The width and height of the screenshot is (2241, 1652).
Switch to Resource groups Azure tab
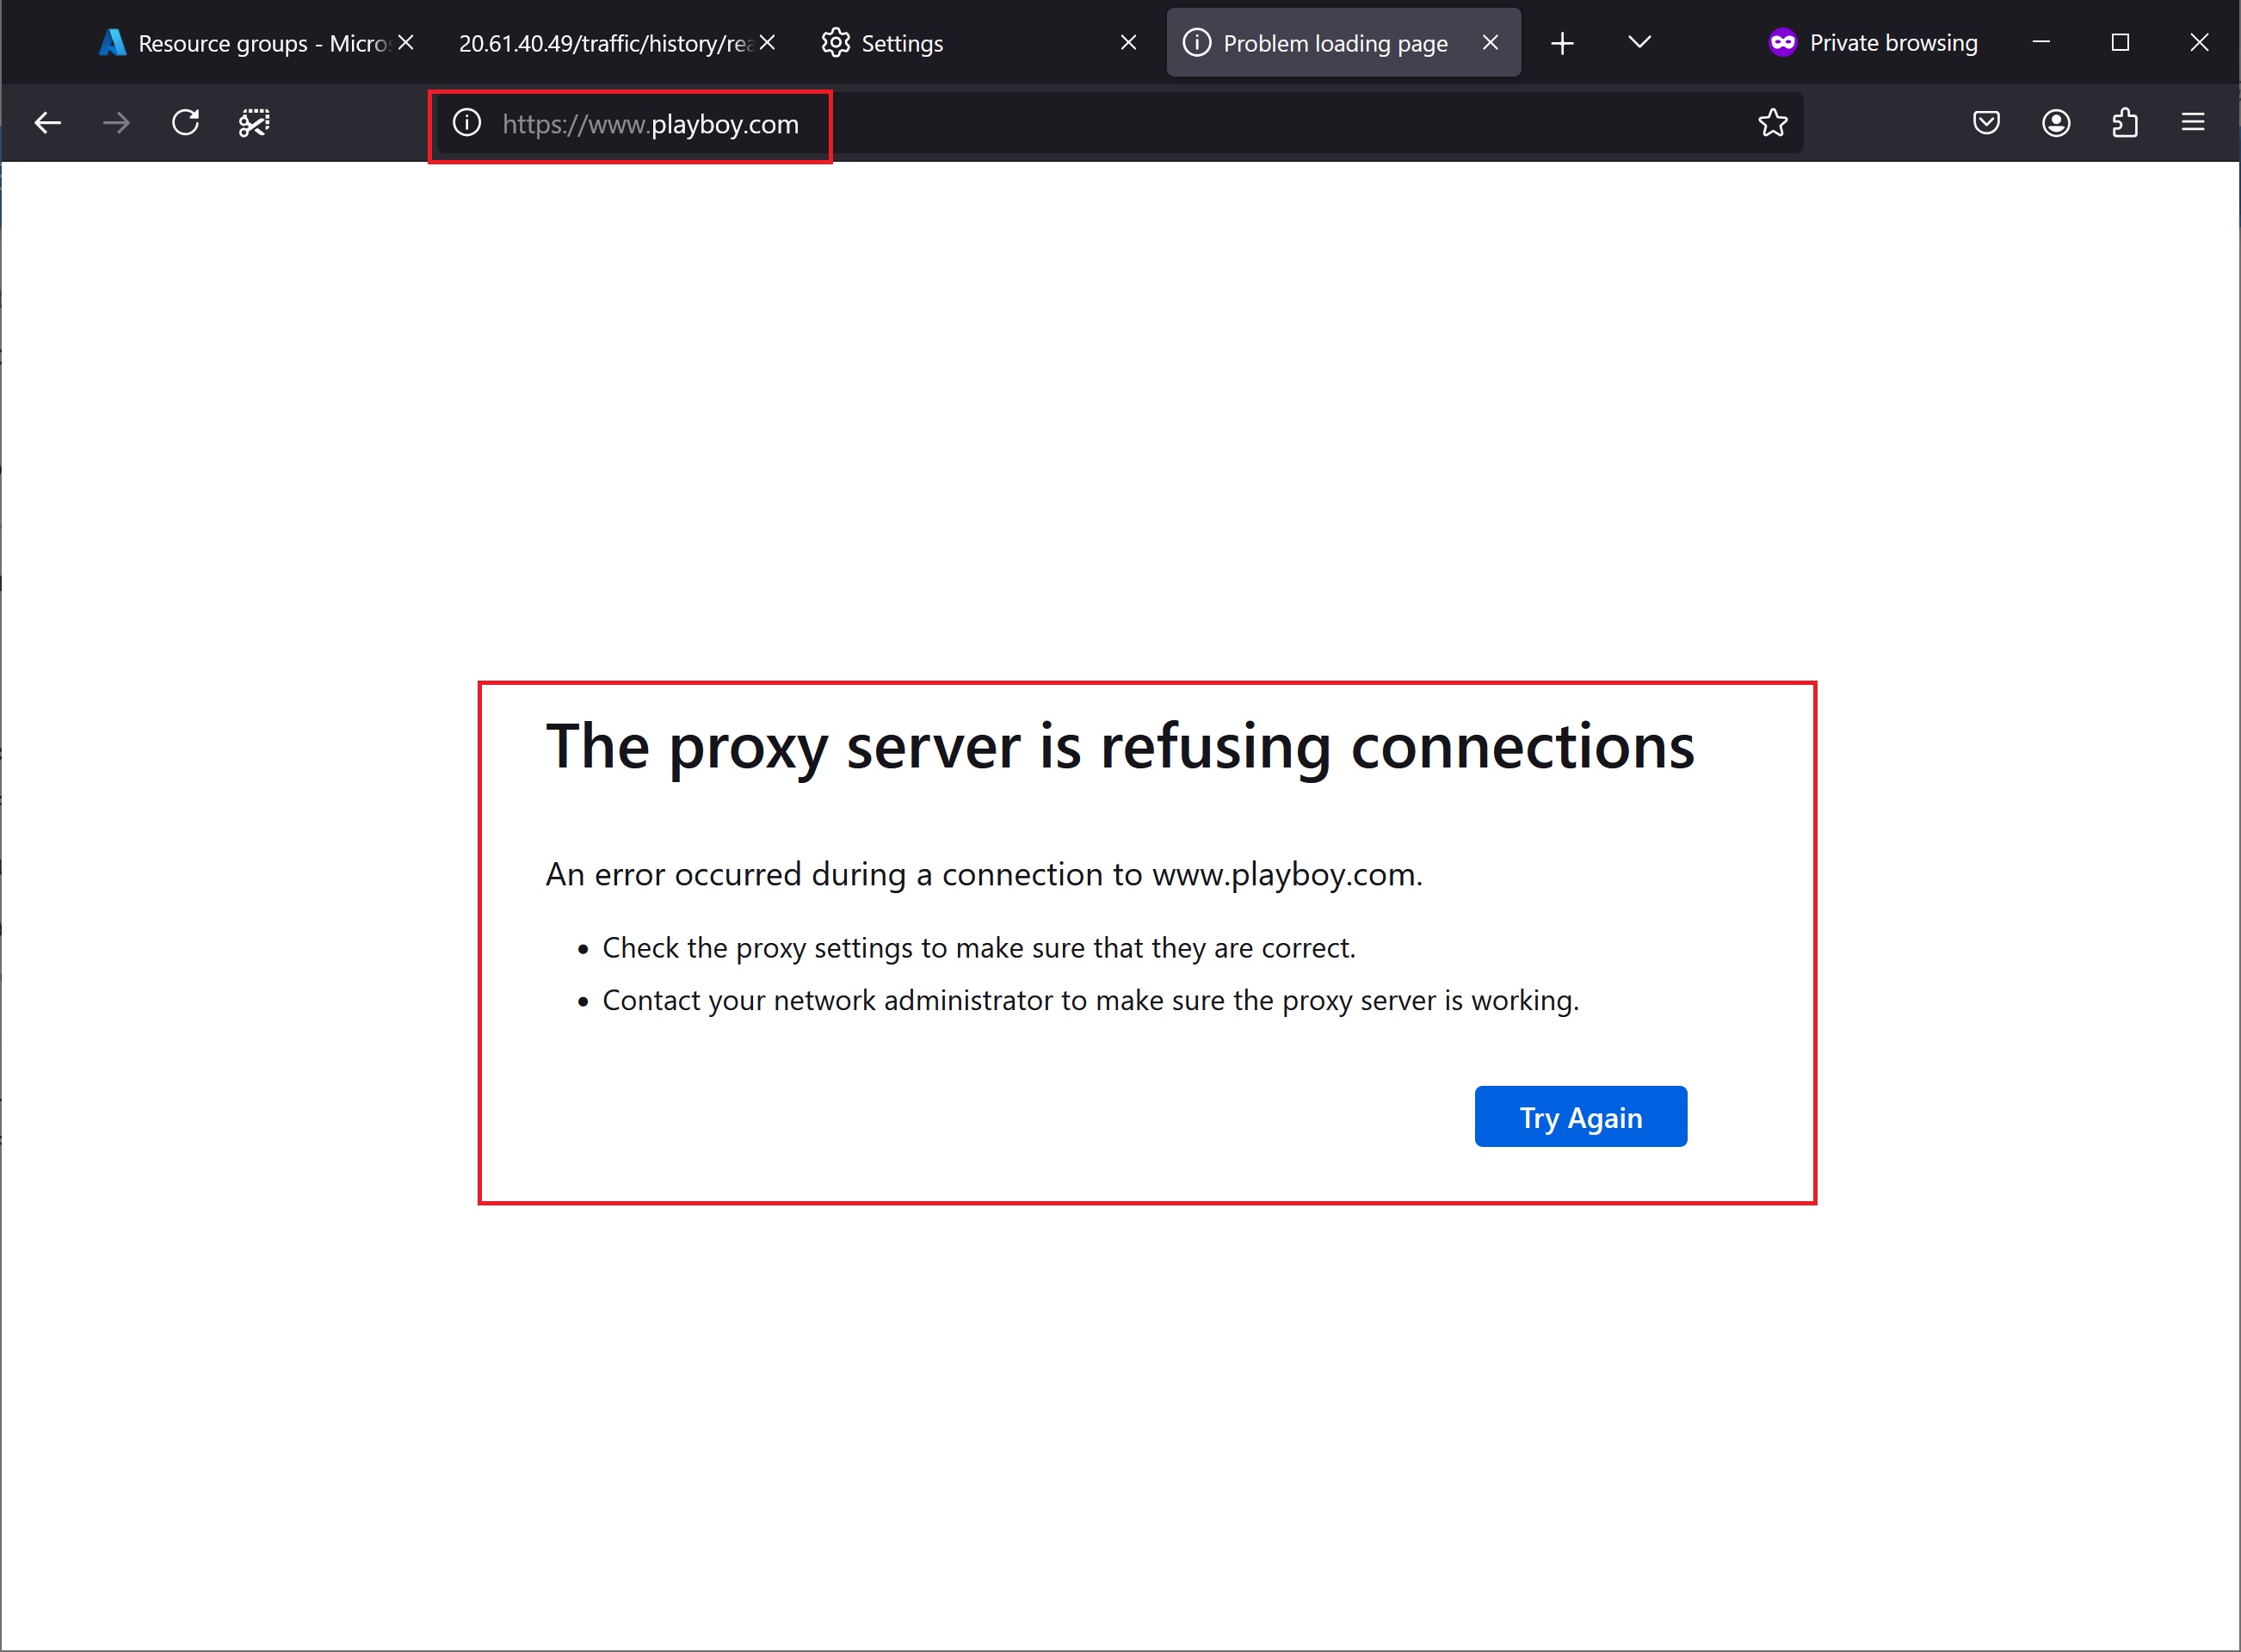tap(256, 43)
